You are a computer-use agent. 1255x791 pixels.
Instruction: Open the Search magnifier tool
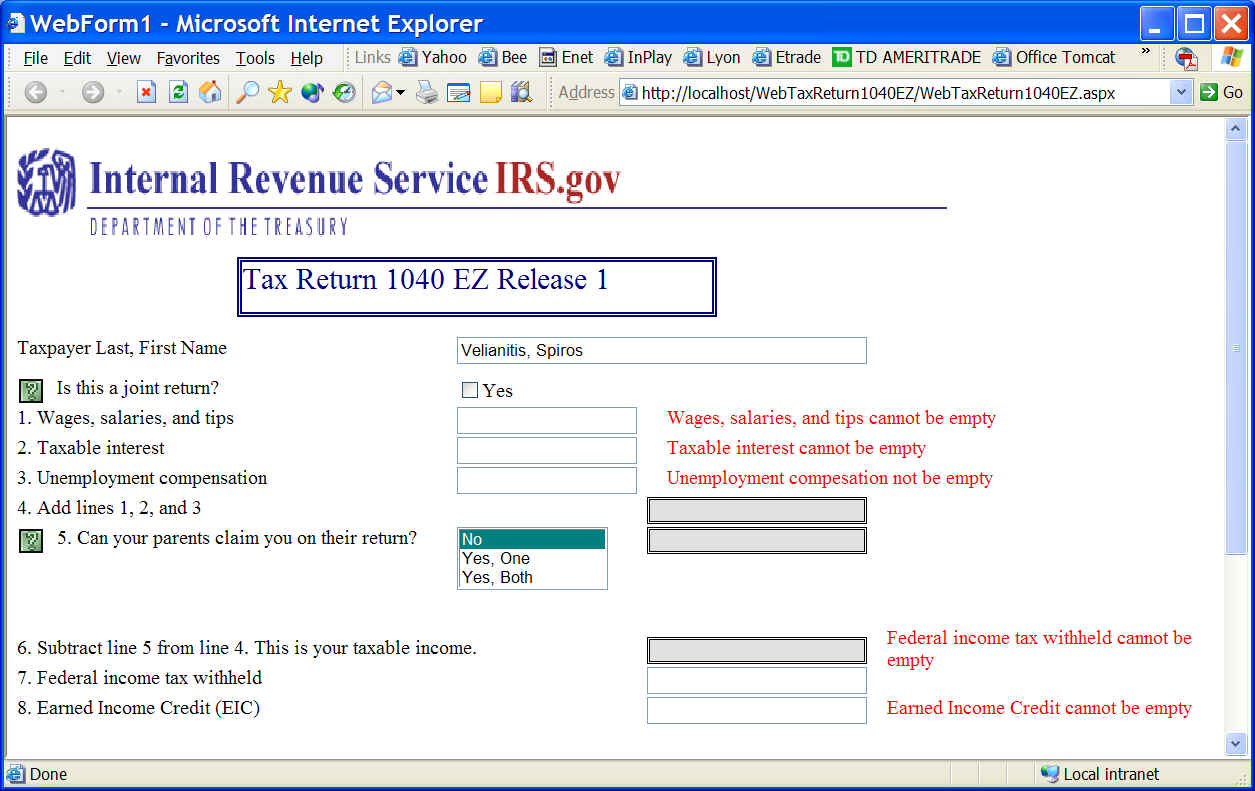tap(247, 93)
